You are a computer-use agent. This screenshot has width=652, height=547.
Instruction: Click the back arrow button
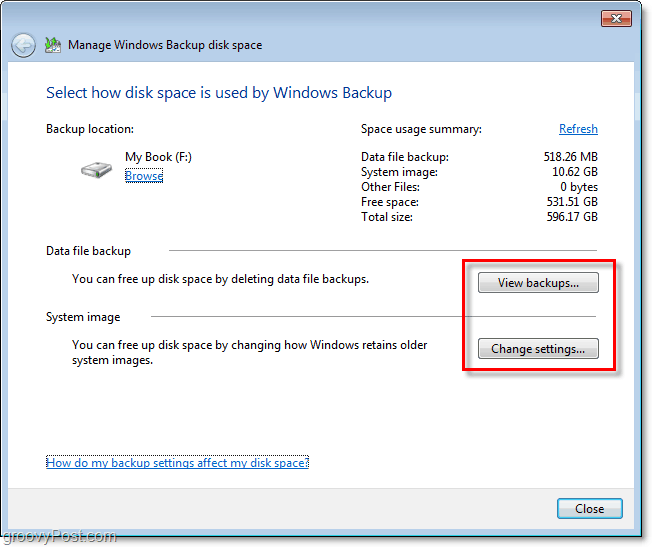coord(23,45)
